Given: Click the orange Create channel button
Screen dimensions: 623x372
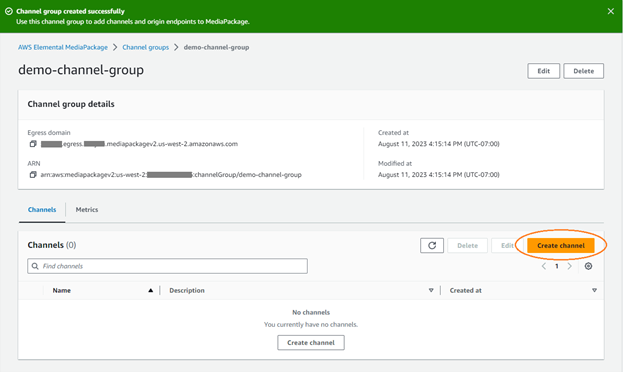Looking at the screenshot, I should click(x=561, y=245).
